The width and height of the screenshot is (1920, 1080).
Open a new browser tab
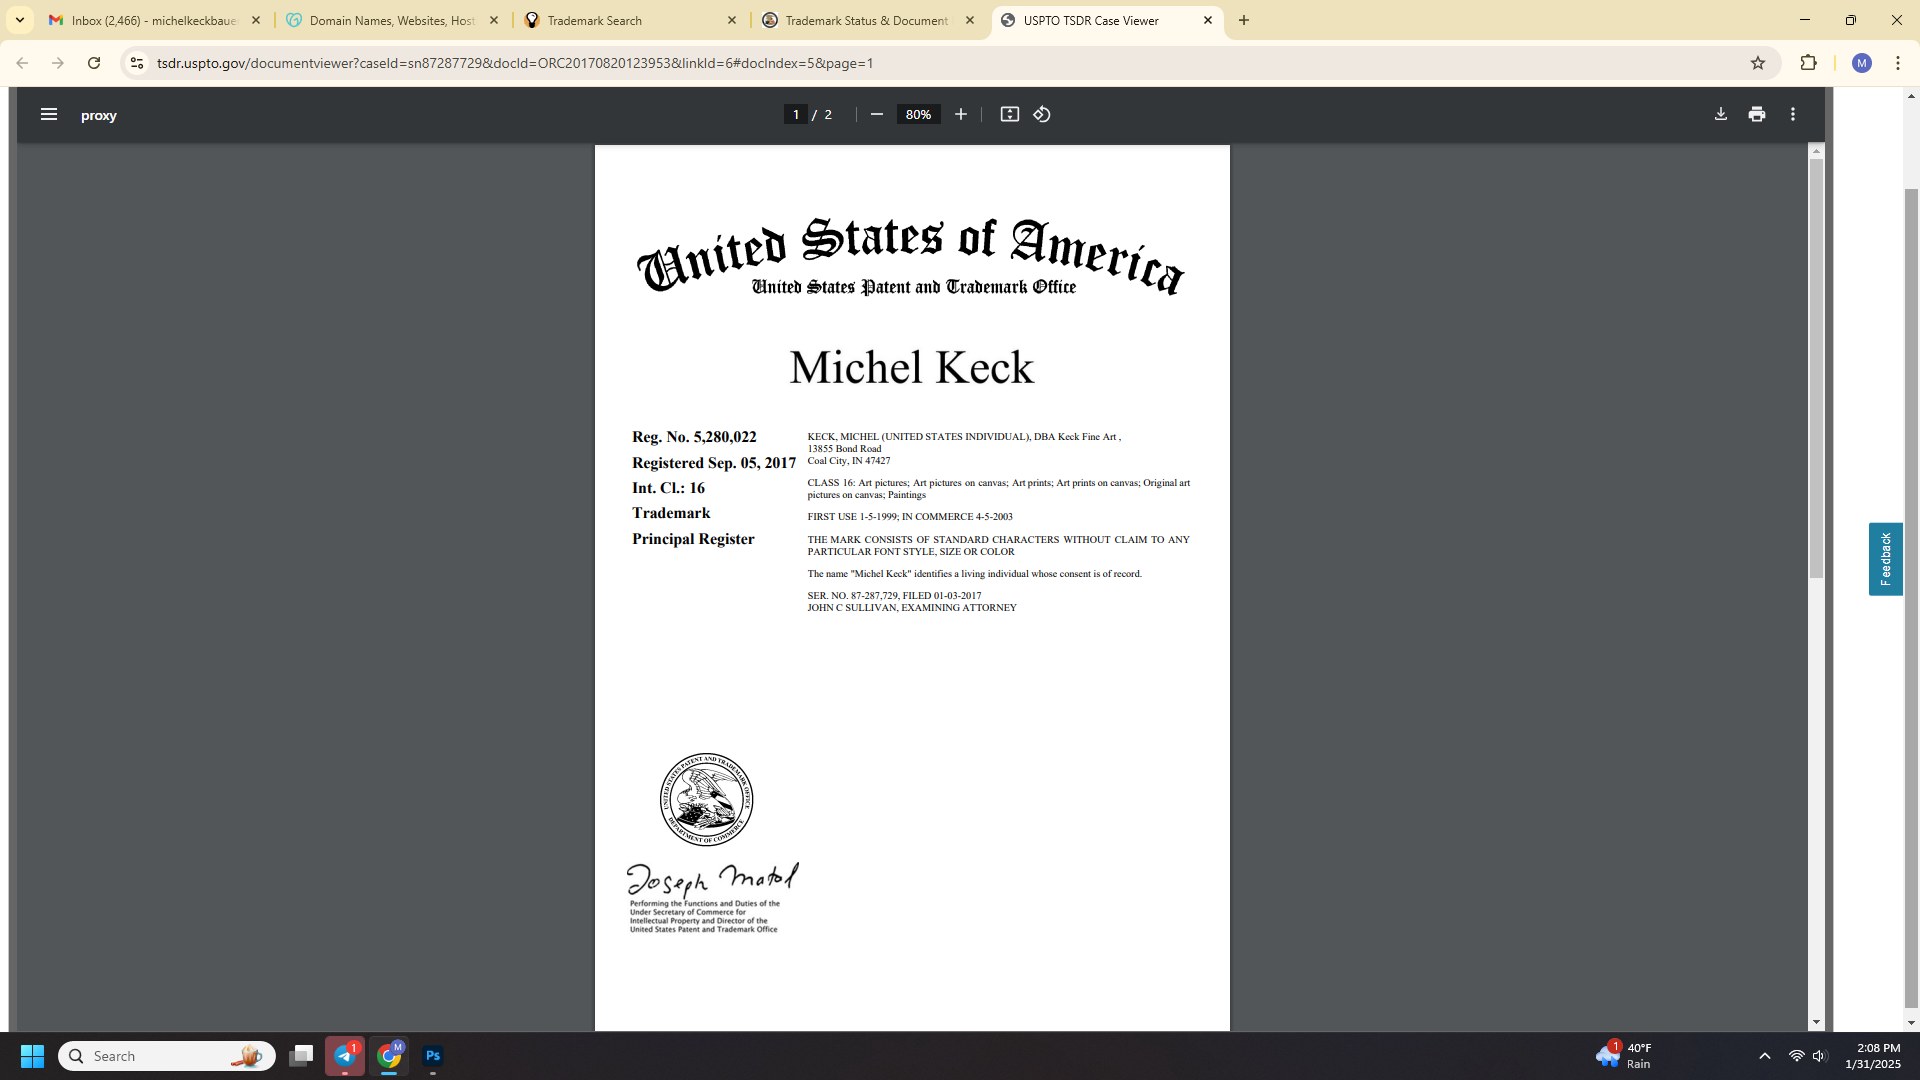[1244, 20]
